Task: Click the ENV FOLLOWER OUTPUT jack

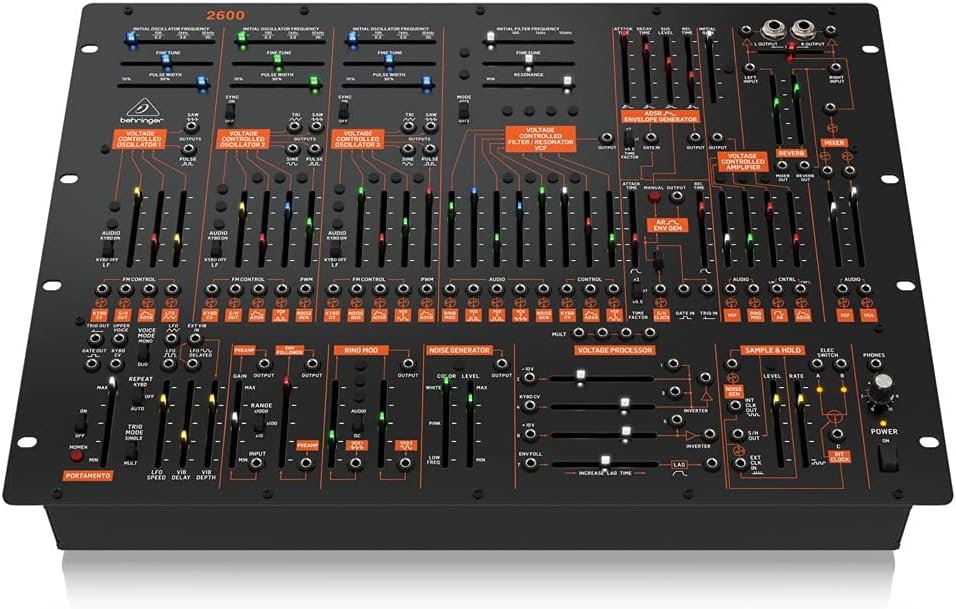Action: point(312,364)
